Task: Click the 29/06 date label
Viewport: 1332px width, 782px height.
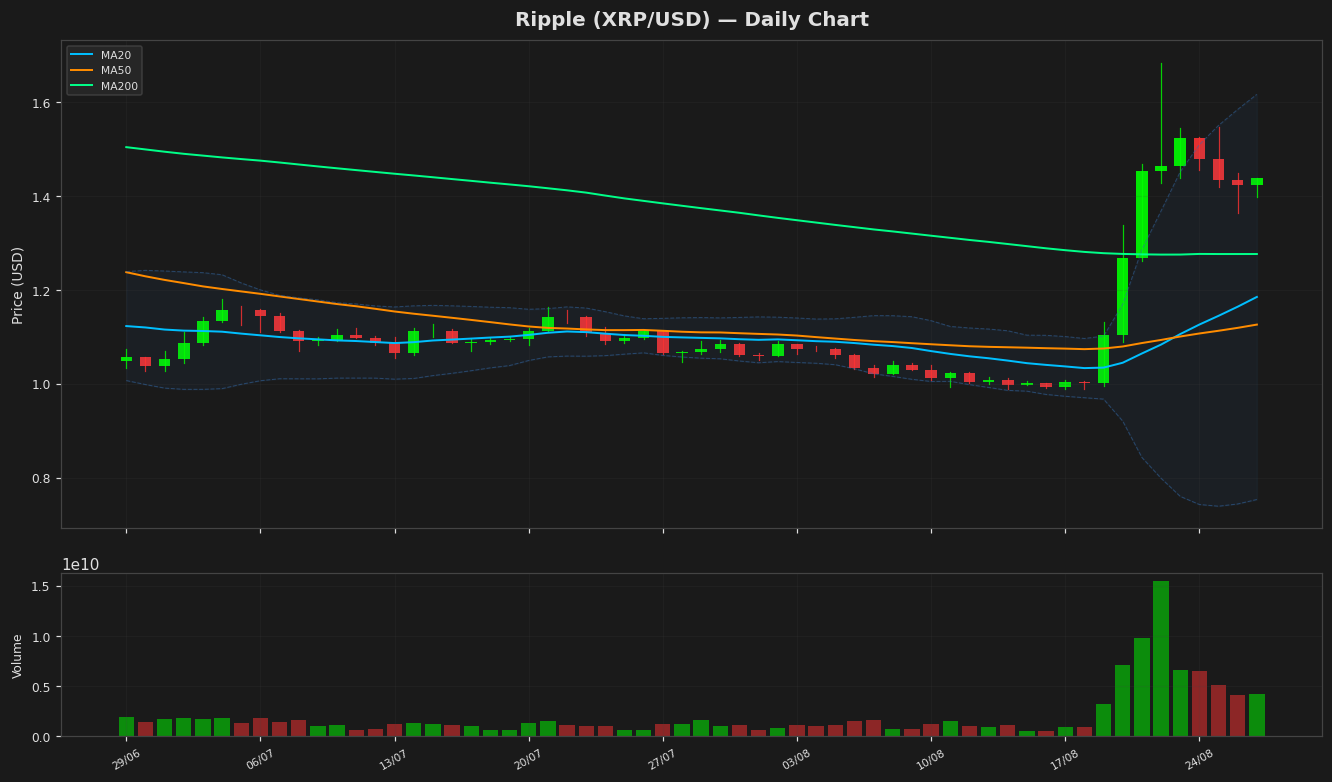Action: pyautogui.click(x=126, y=761)
